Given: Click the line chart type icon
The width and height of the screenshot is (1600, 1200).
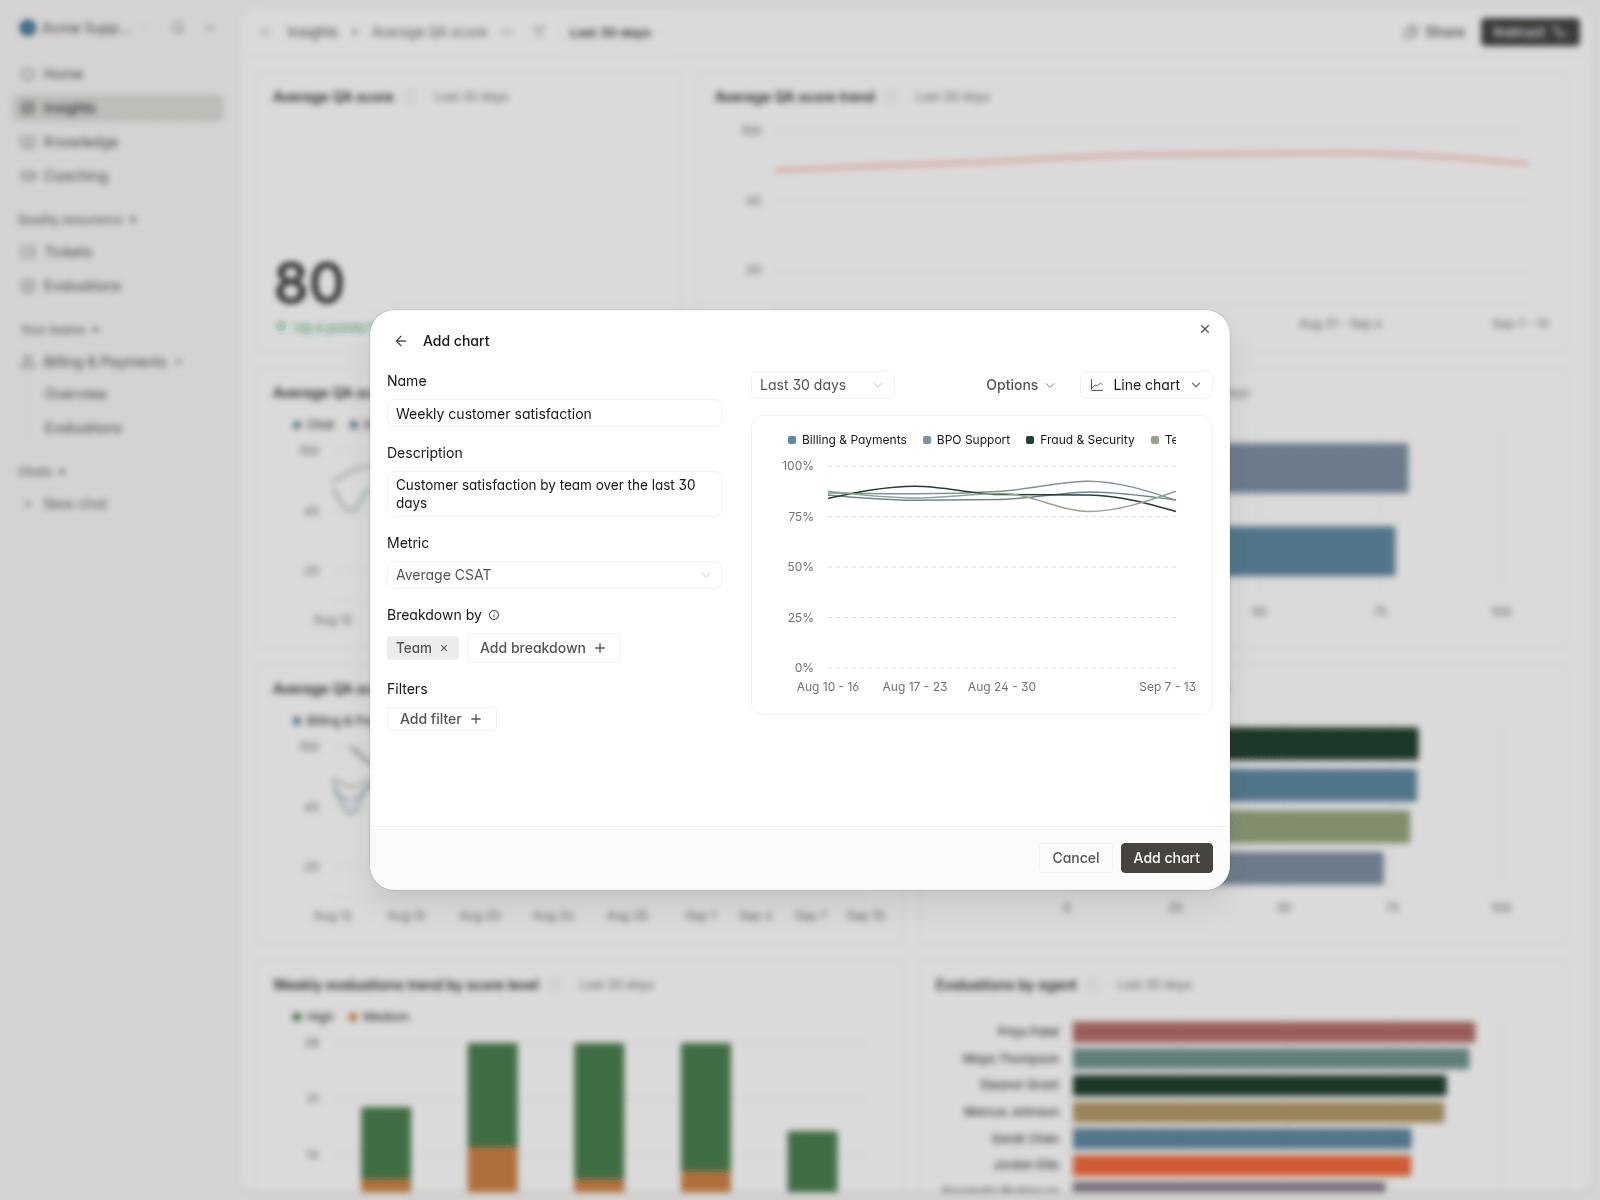Looking at the screenshot, I should 1097,385.
